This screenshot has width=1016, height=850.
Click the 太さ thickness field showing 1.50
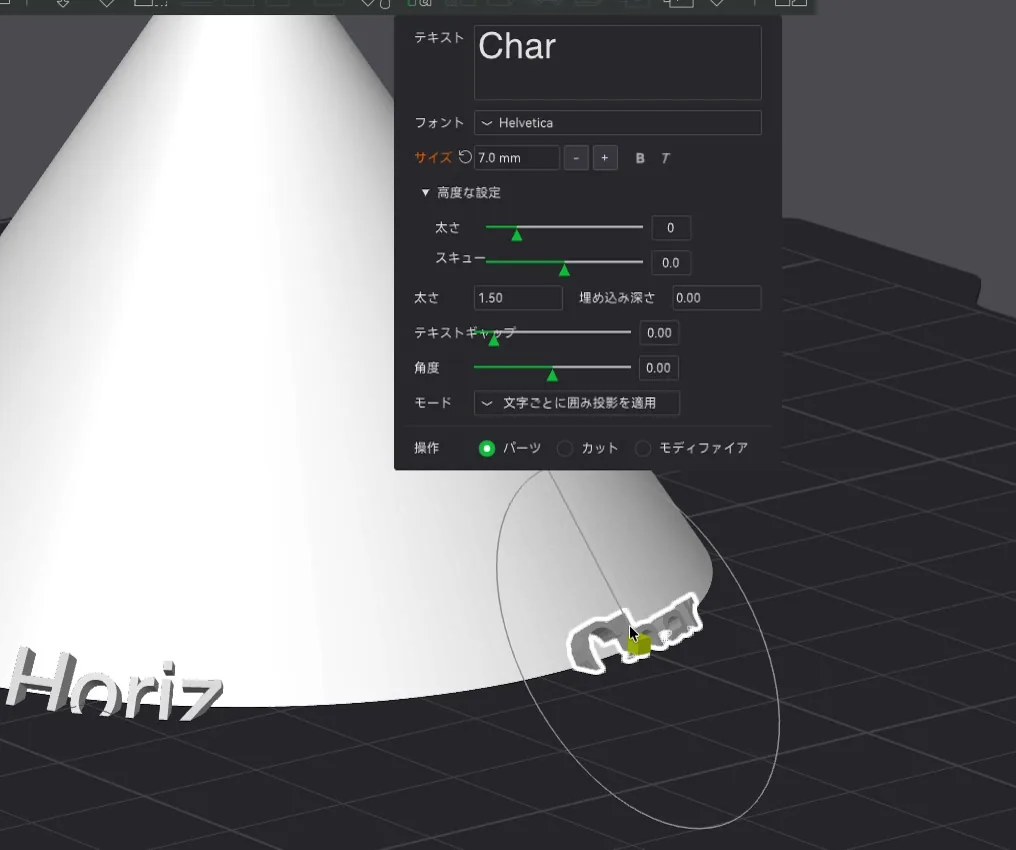(518, 298)
